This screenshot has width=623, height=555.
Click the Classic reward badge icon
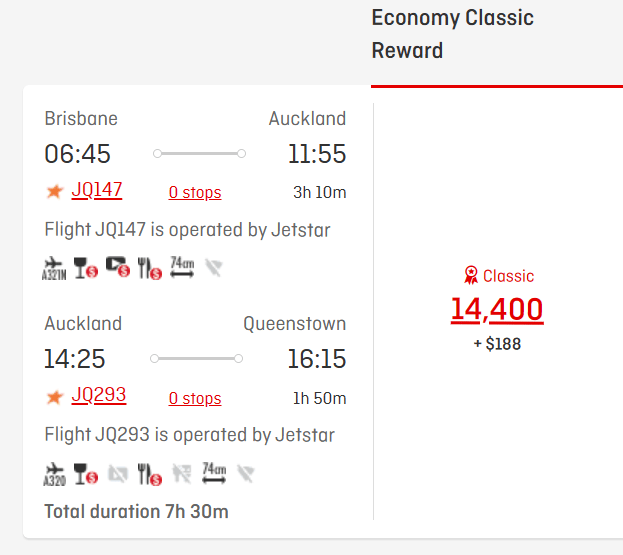pos(471,276)
